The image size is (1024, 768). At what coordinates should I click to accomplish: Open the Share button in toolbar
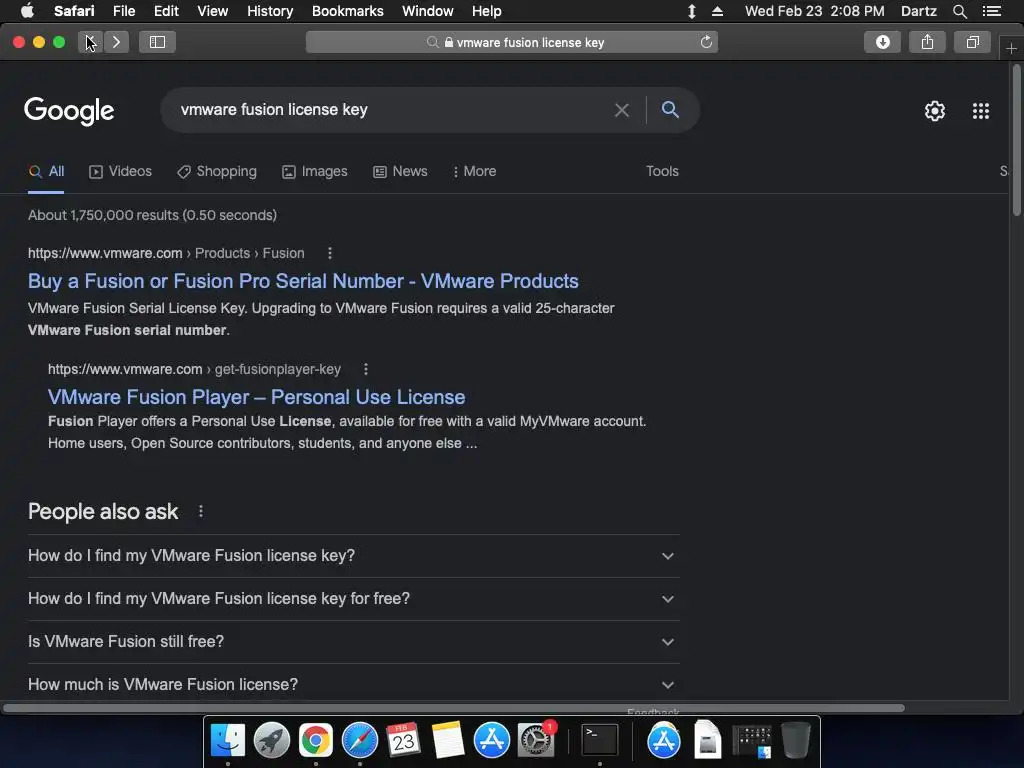pos(927,42)
